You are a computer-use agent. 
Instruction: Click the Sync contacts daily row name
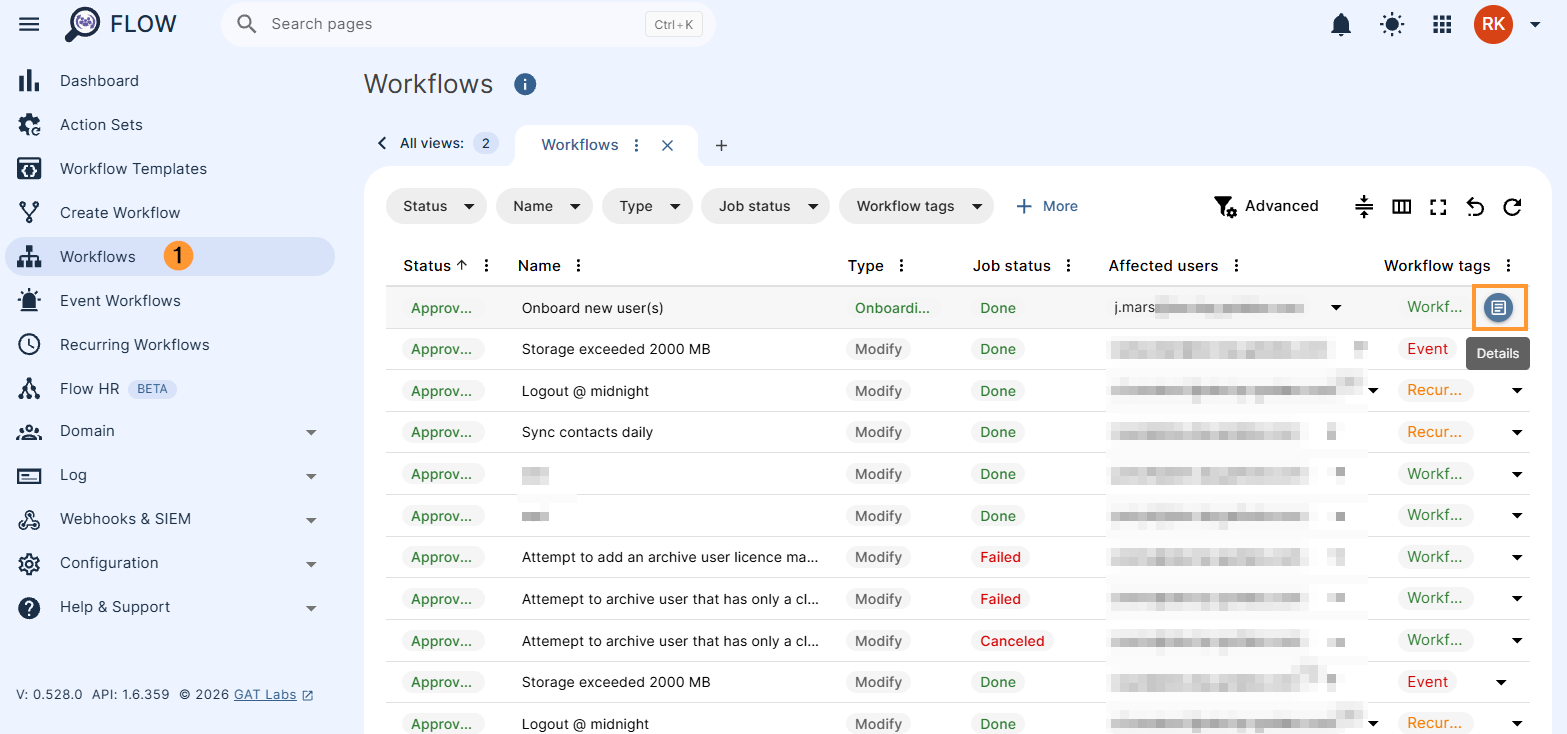tap(587, 433)
